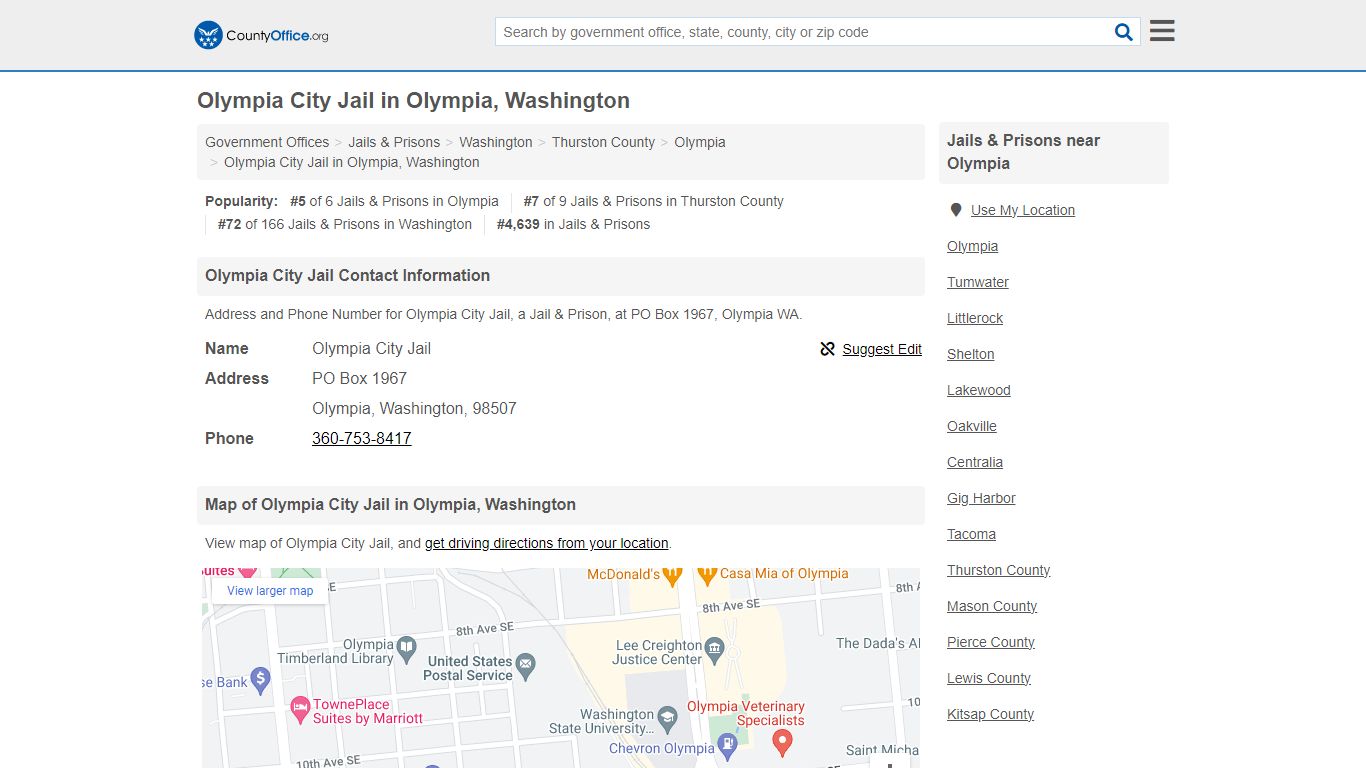Open Olympia in the nearby list
This screenshot has height=768, width=1366.
coord(973,246)
